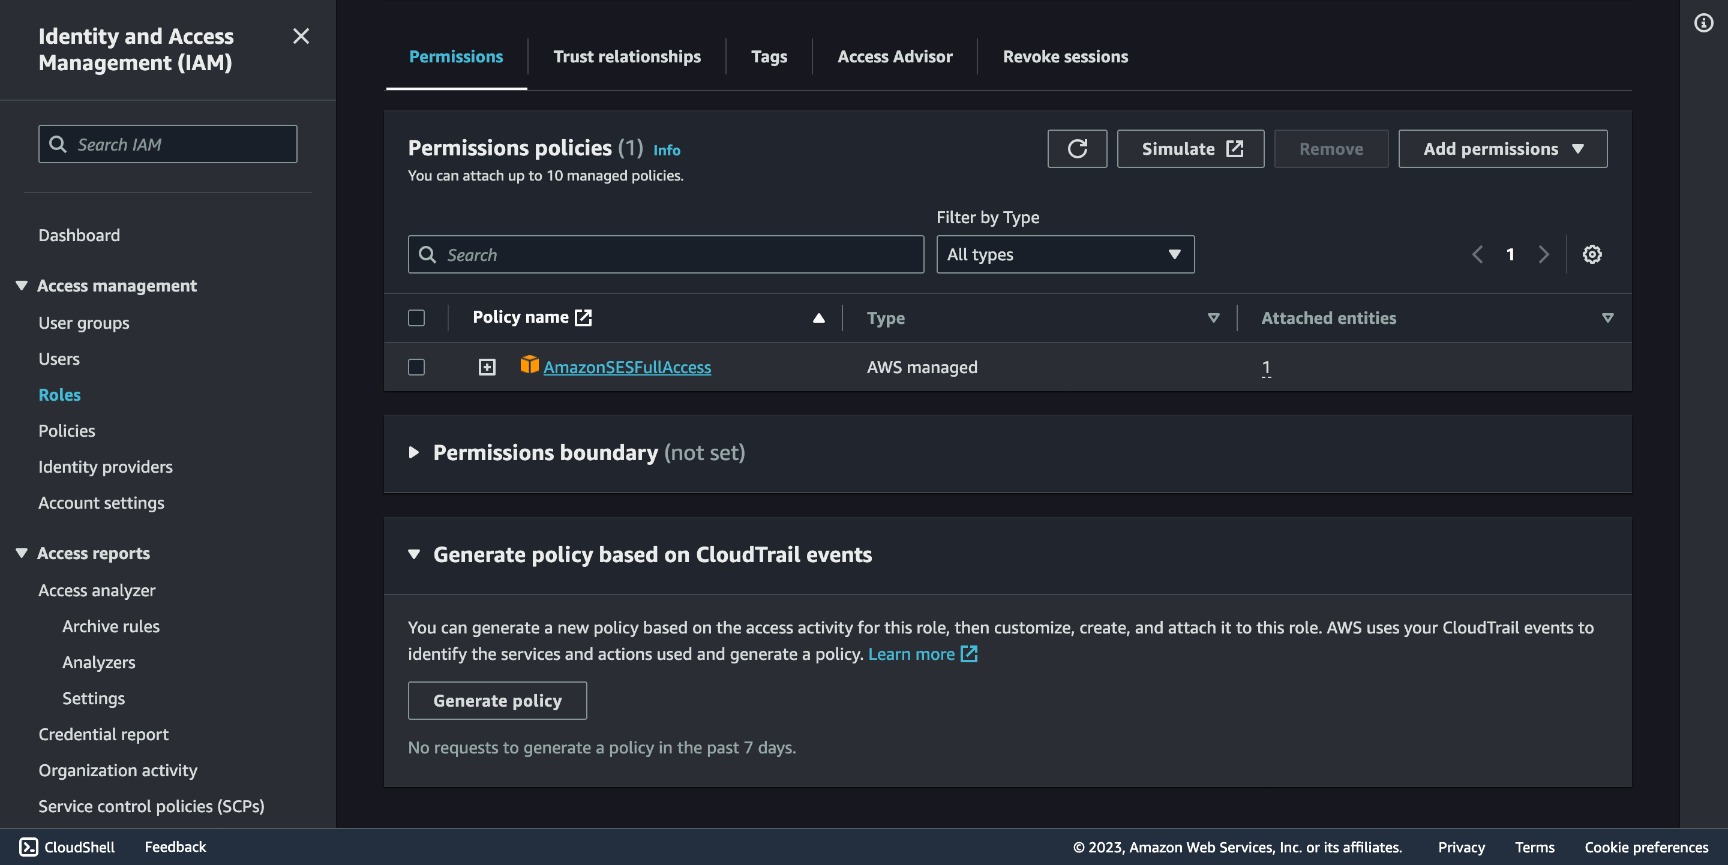Open Analyzers in sidebar

coord(99,663)
